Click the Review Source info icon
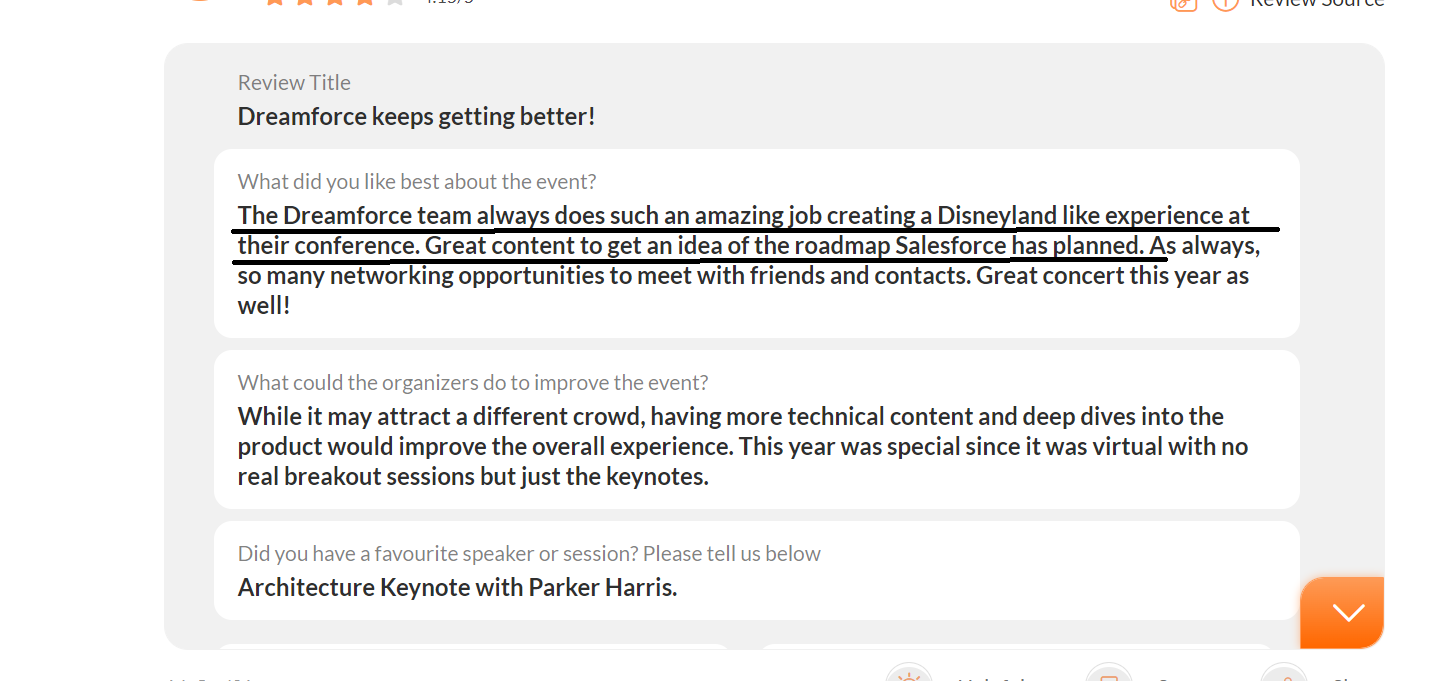Screen dimensions: 1434x681 click(1225, 3)
